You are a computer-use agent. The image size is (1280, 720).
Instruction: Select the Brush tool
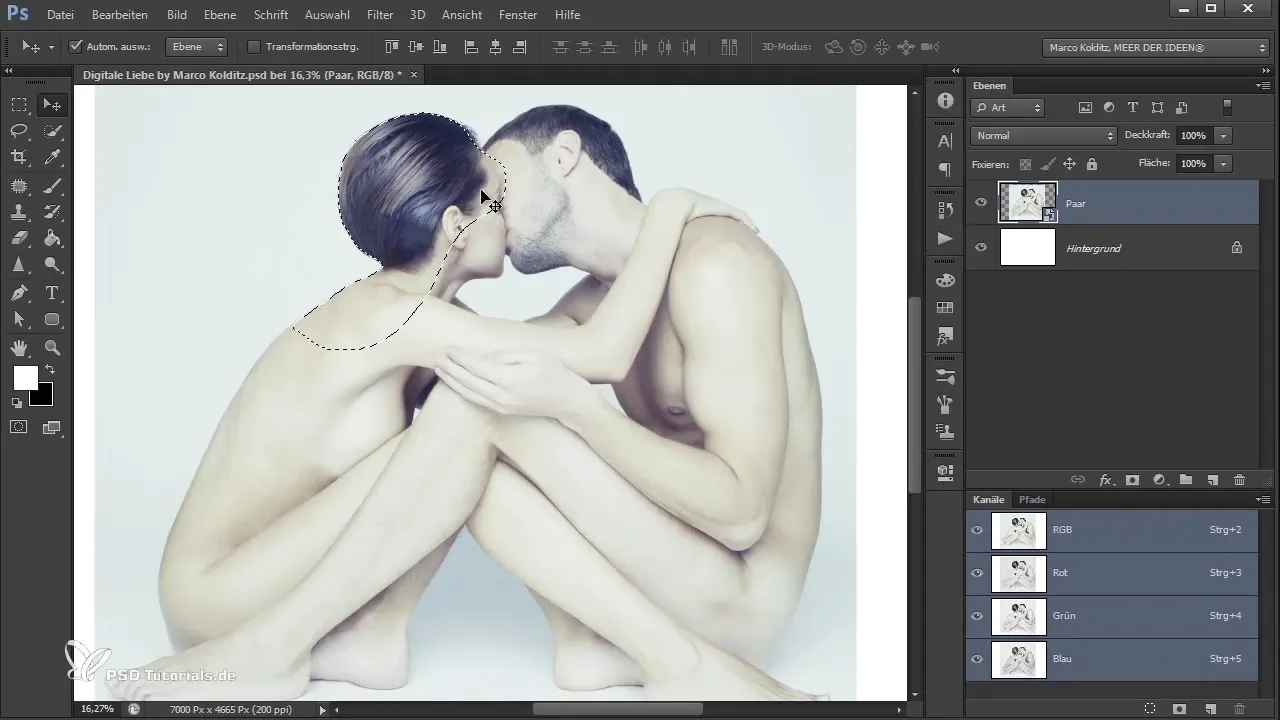click(52, 185)
